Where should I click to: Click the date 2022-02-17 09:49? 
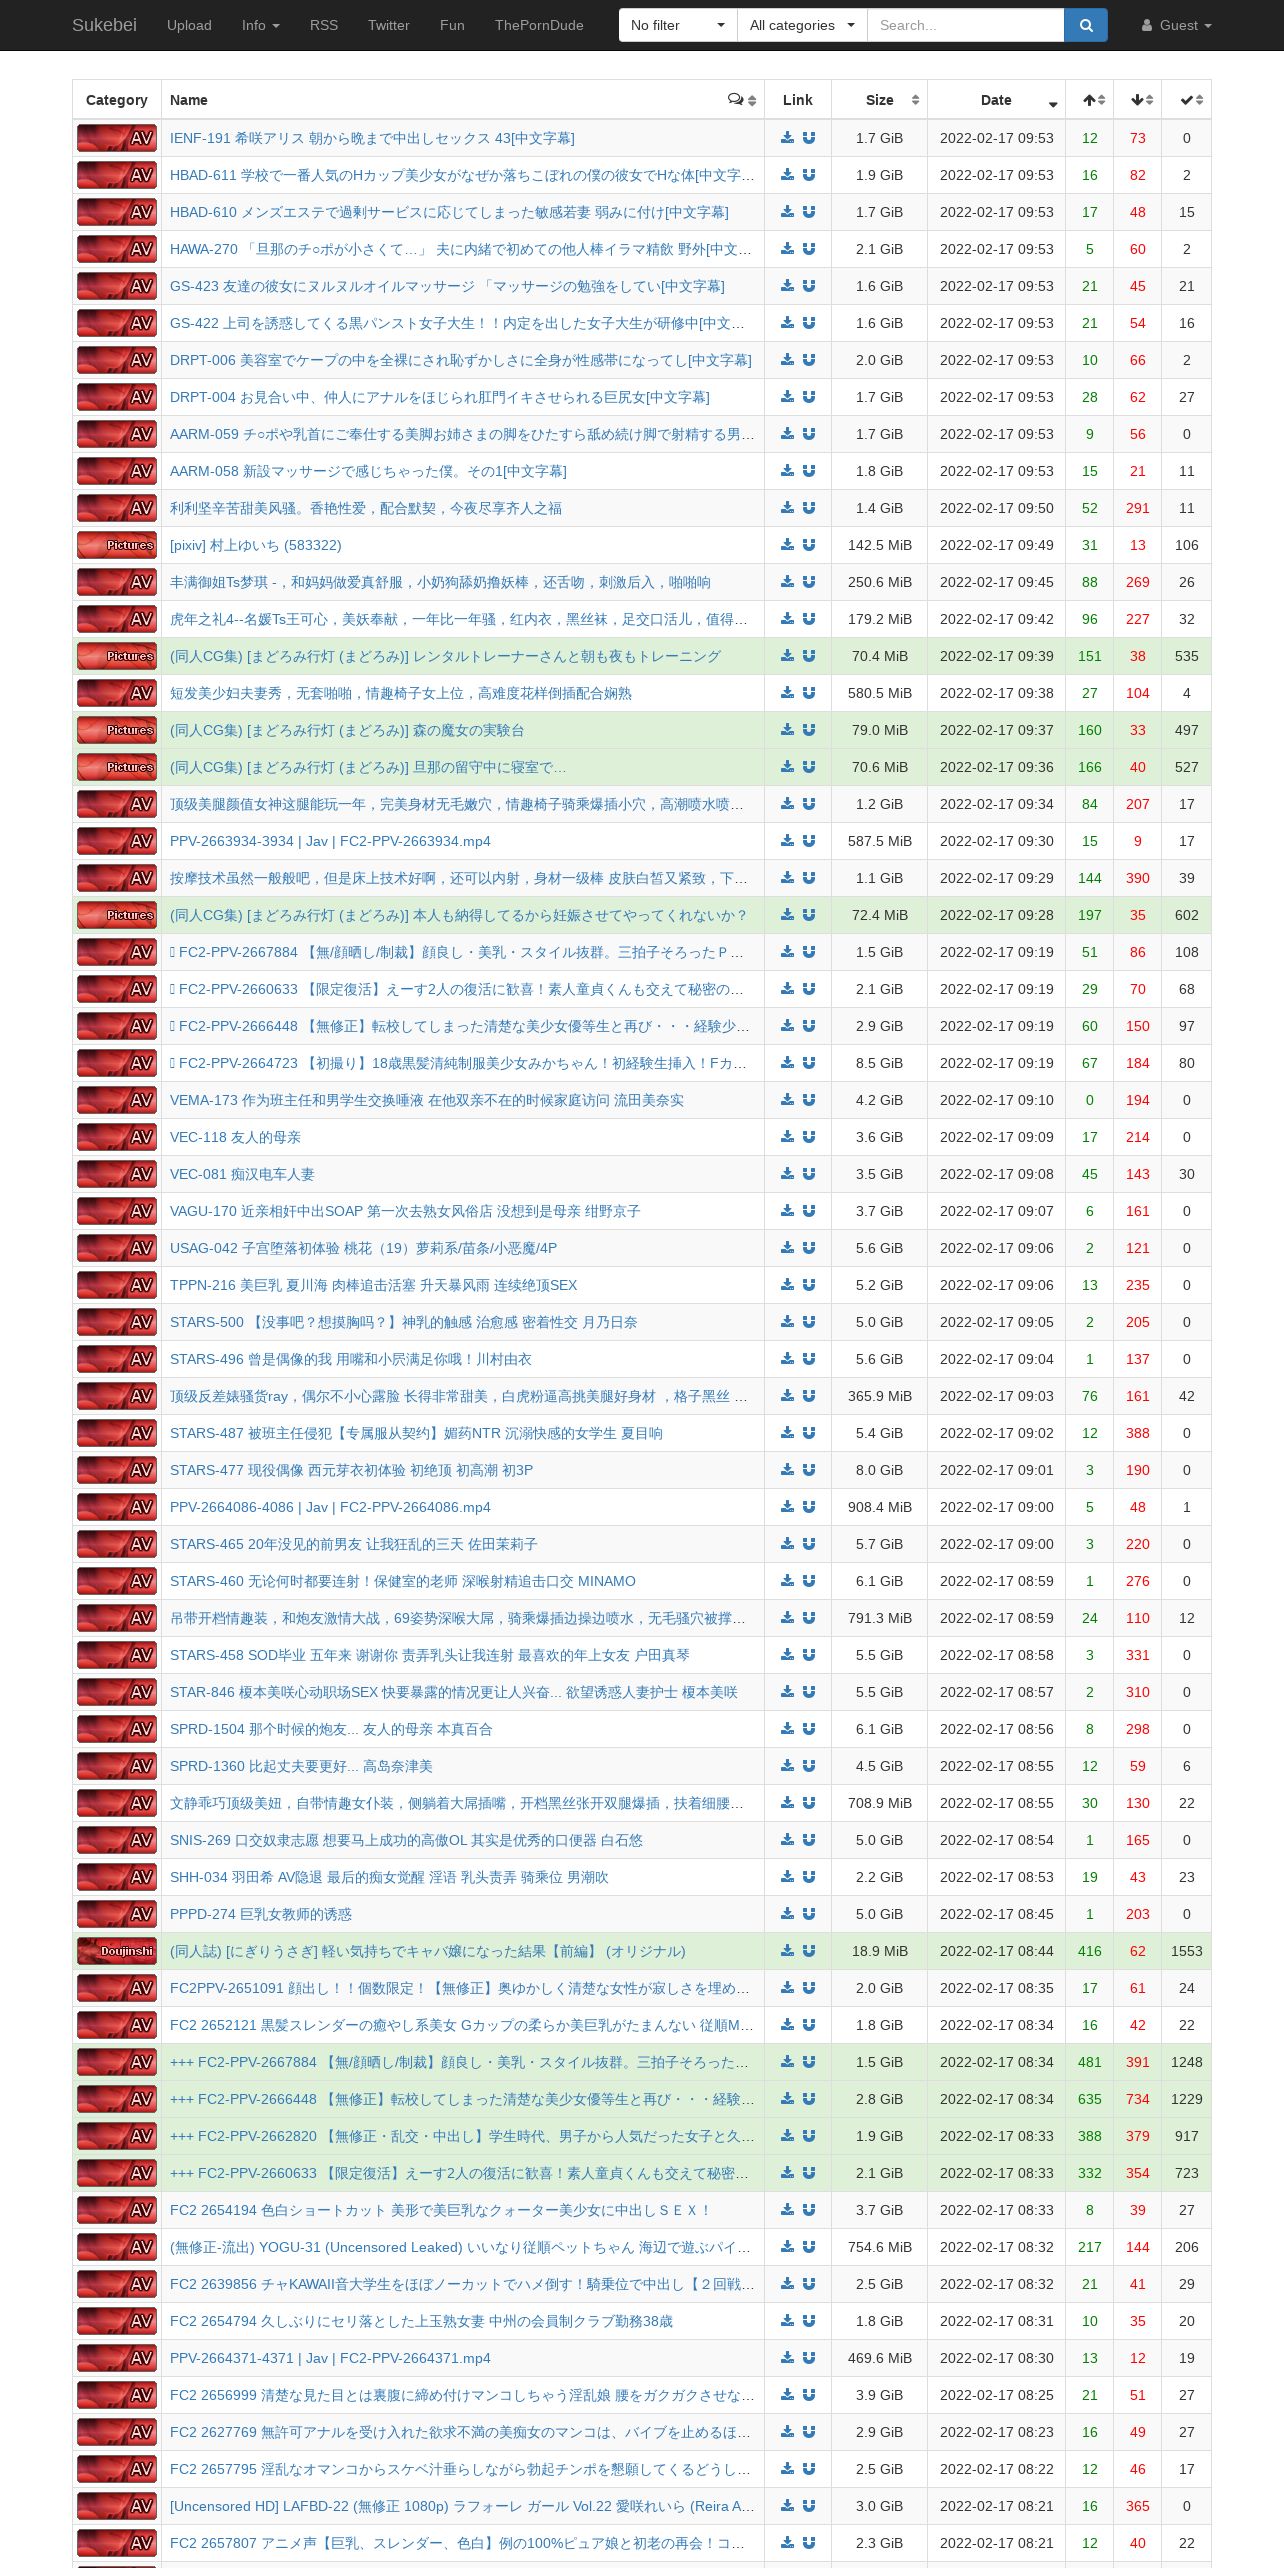pyautogui.click(x=996, y=545)
